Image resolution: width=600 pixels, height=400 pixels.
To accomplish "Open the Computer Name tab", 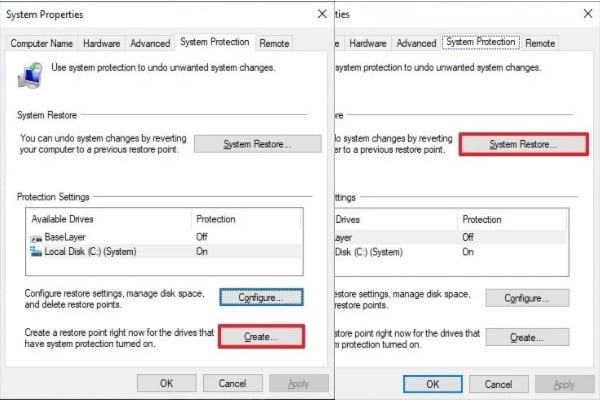I will tap(40, 44).
